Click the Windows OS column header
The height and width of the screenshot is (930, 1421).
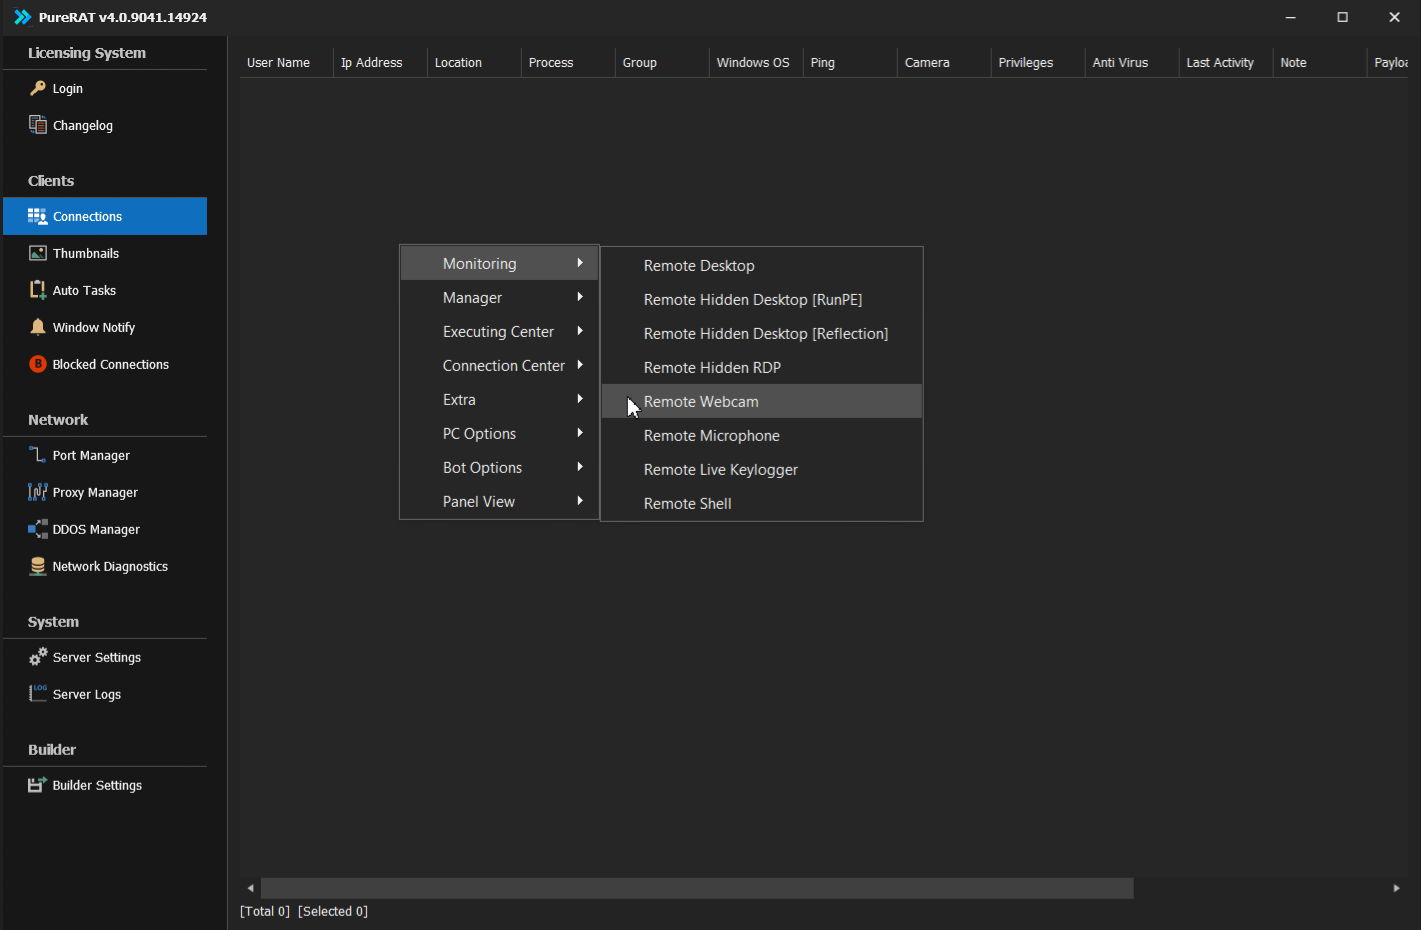pyautogui.click(x=756, y=62)
